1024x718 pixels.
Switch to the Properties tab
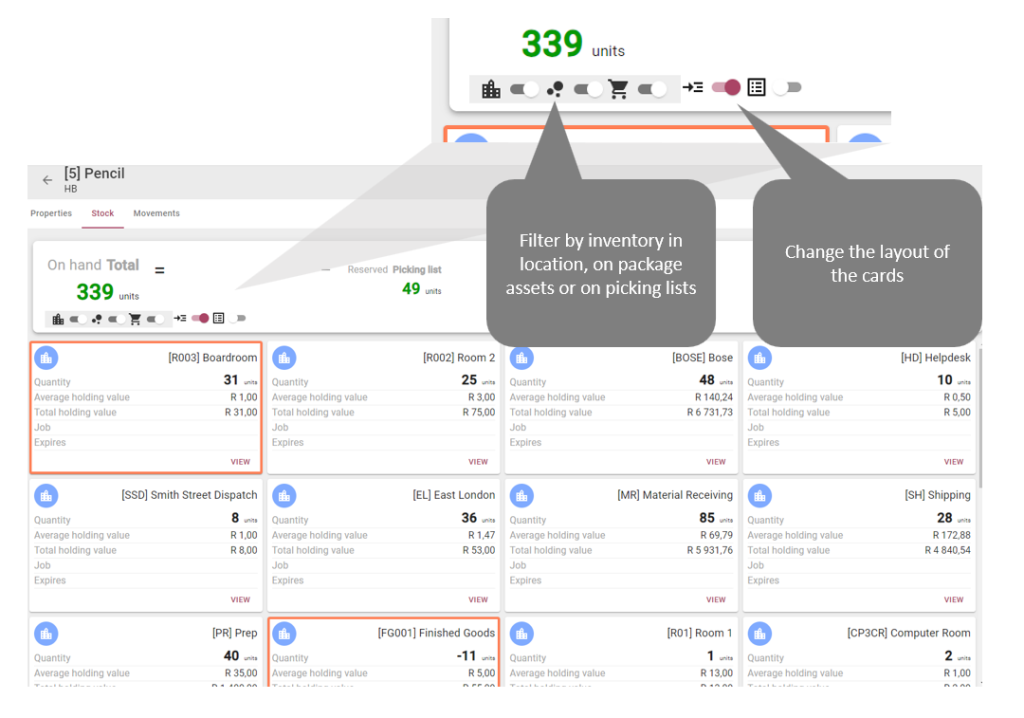pos(51,213)
